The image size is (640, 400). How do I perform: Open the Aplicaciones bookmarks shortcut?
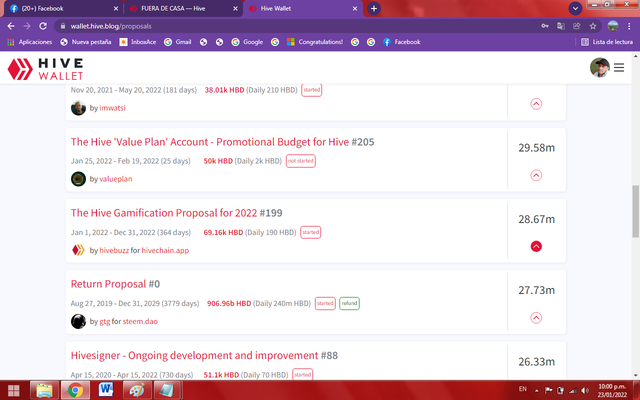(x=30, y=42)
